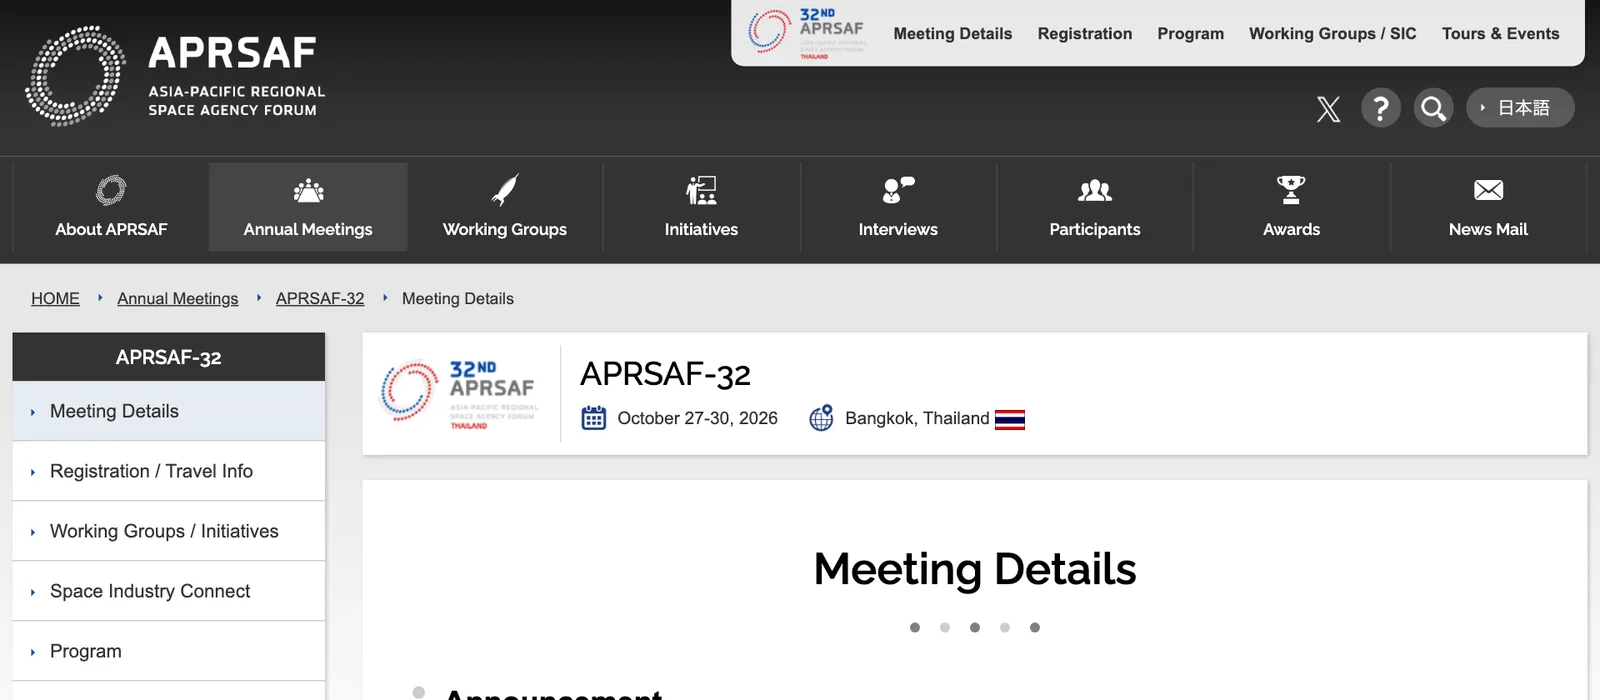The width and height of the screenshot is (1600, 700).
Task: Click the Annual Meetings label in main nav
Action: coord(308,229)
